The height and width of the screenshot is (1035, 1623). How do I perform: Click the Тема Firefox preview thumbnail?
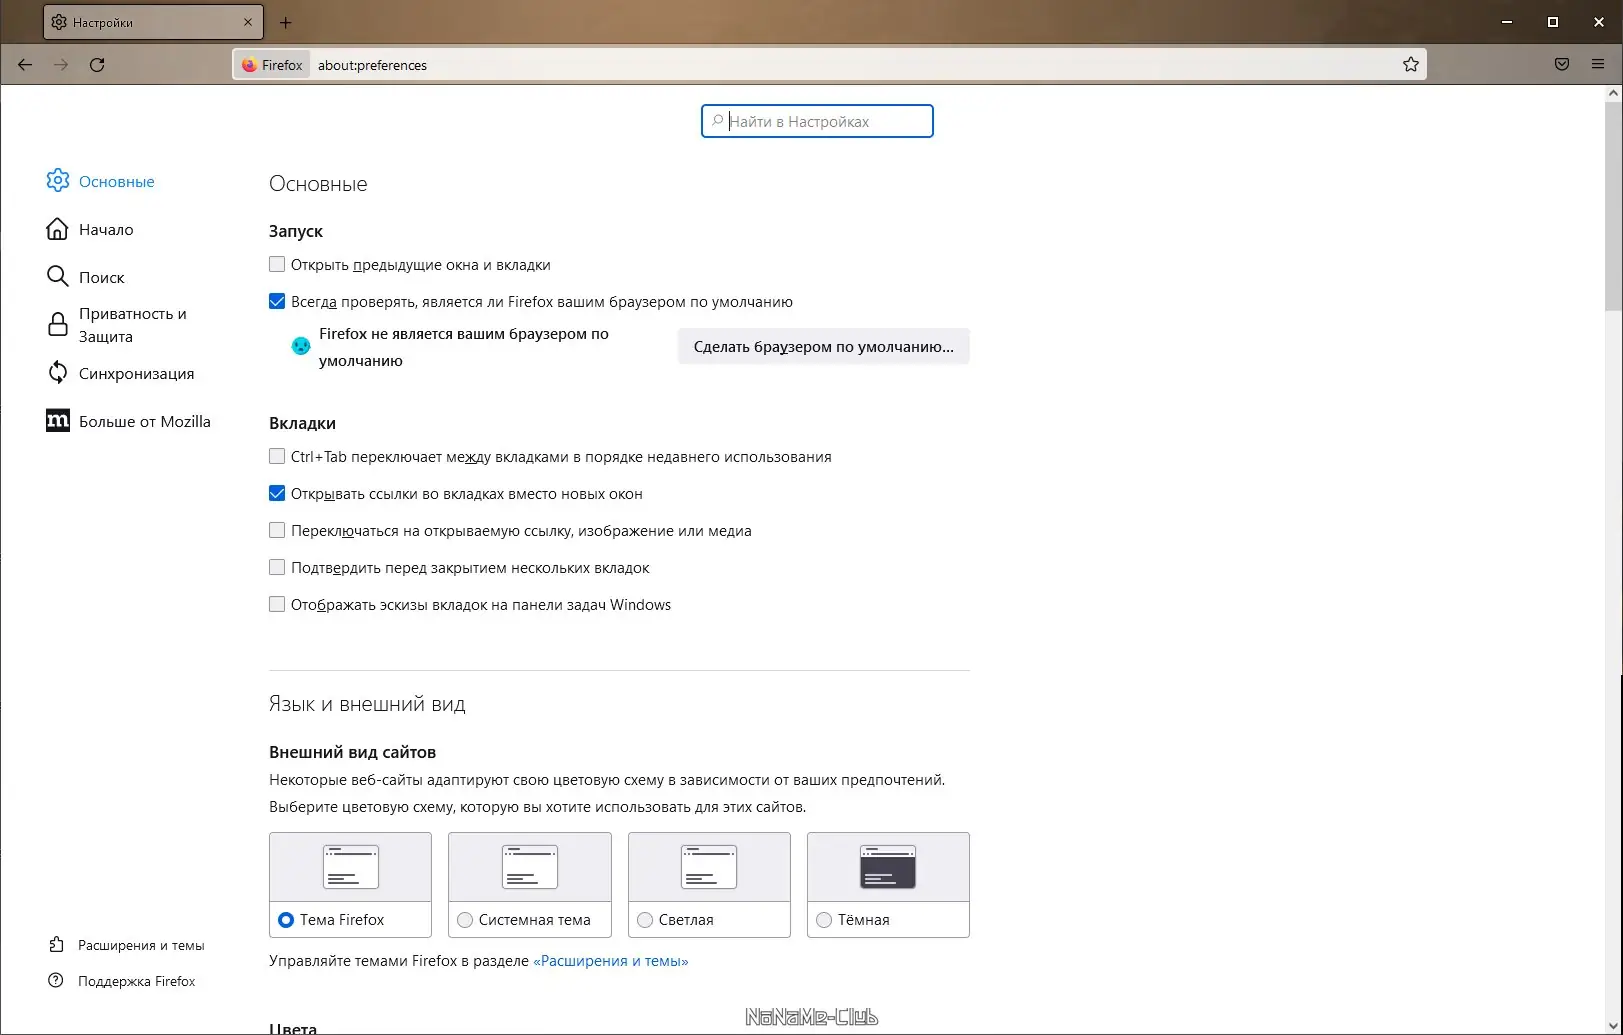pos(350,867)
